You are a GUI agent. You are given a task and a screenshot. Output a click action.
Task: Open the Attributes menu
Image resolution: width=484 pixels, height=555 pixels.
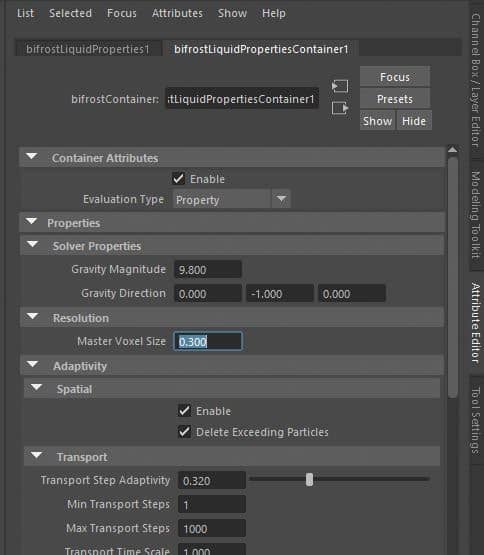[177, 13]
